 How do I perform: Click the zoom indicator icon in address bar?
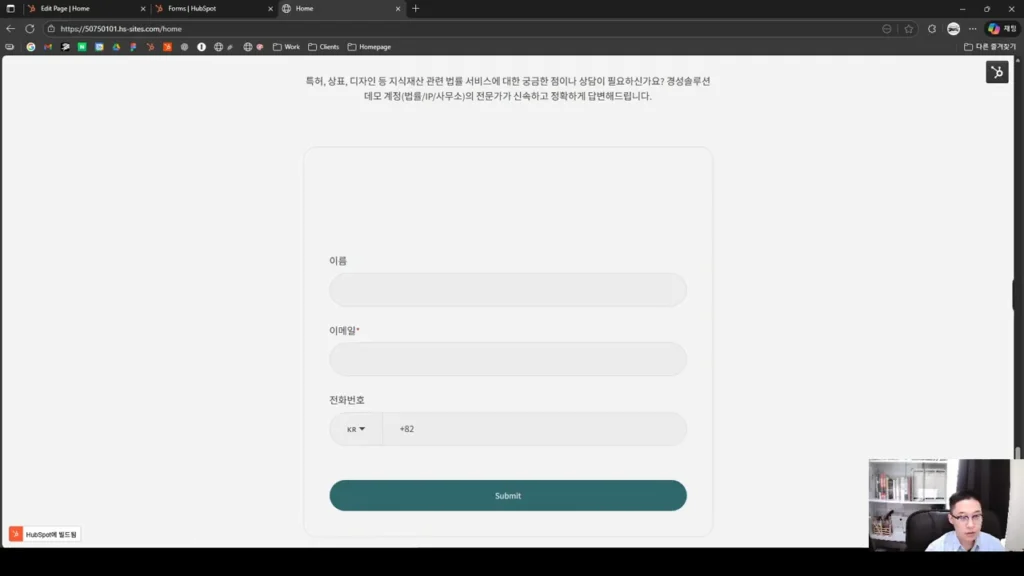[886, 29]
